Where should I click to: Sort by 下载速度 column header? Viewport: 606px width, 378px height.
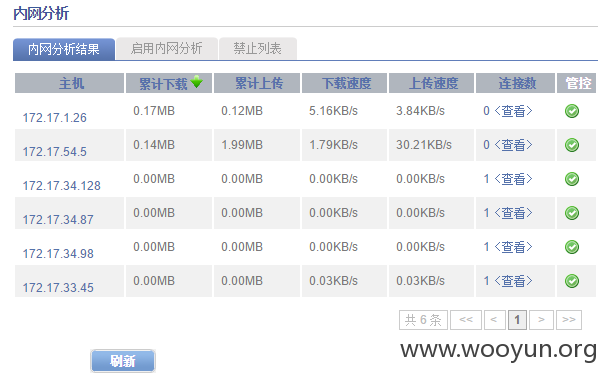344,83
